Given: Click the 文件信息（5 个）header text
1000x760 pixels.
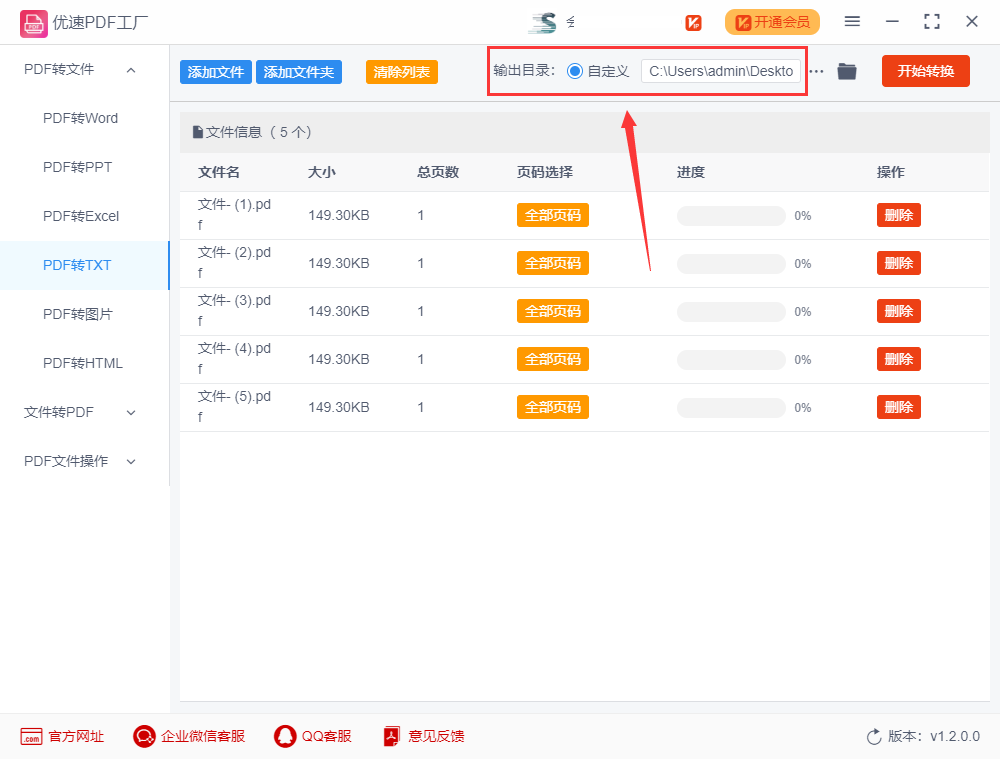Looking at the screenshot, I should click(x=258, y=132).
